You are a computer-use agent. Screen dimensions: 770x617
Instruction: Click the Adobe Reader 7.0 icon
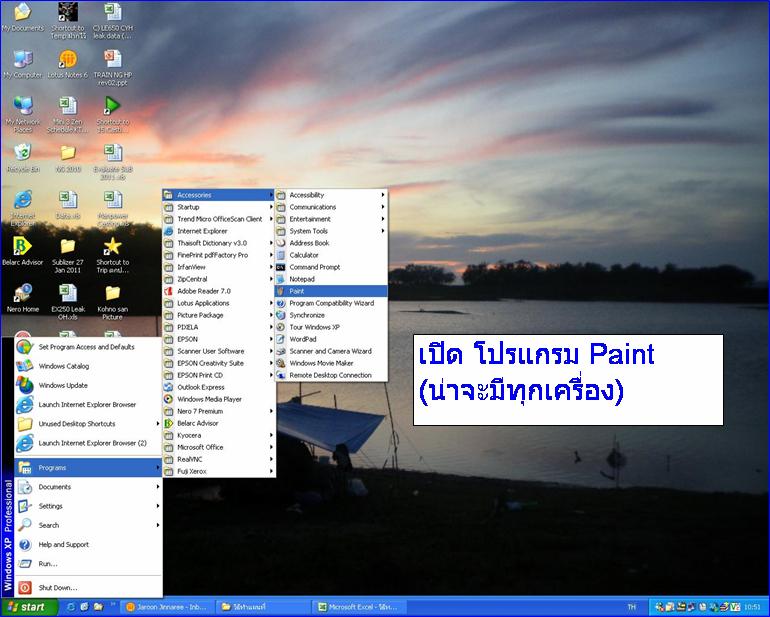[x=168, y=291]
